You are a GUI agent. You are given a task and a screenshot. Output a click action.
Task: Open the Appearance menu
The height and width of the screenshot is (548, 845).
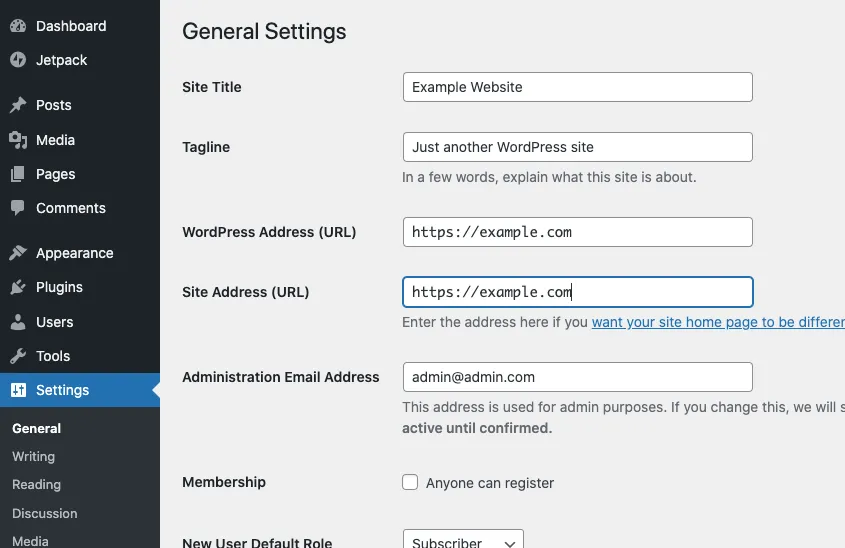(x=74, y=253)
